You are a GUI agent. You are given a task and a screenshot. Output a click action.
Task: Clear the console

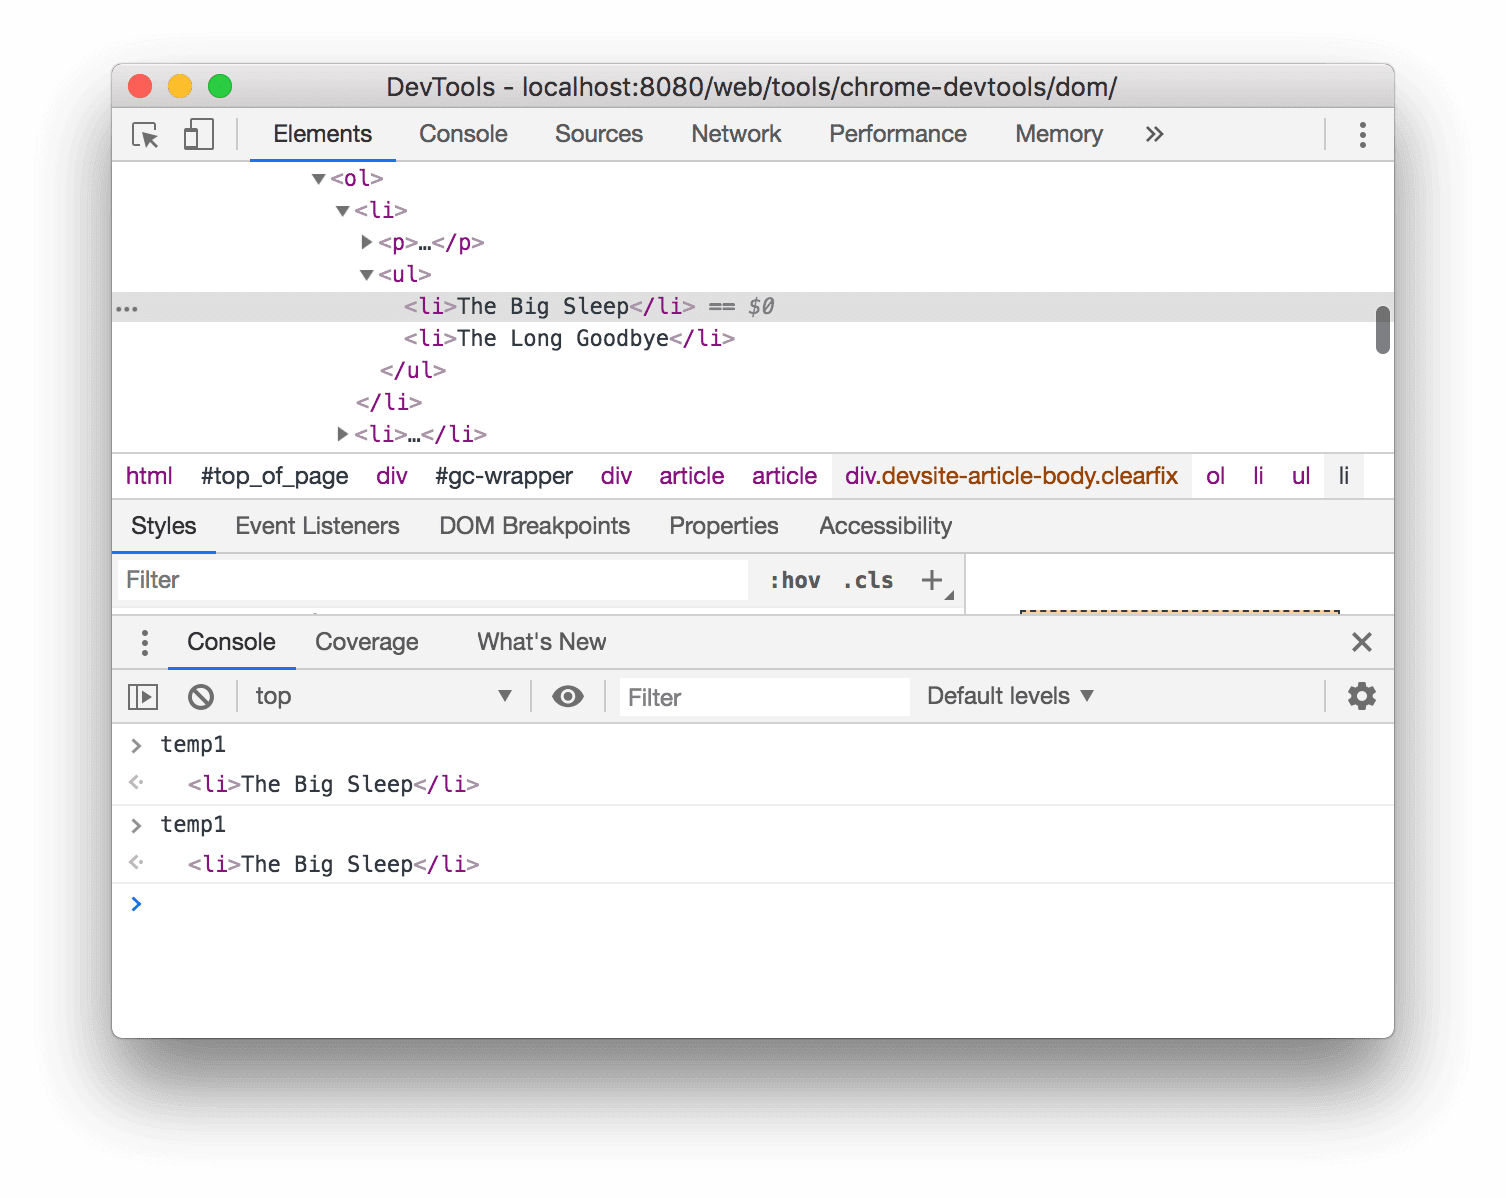coord(201,696)
